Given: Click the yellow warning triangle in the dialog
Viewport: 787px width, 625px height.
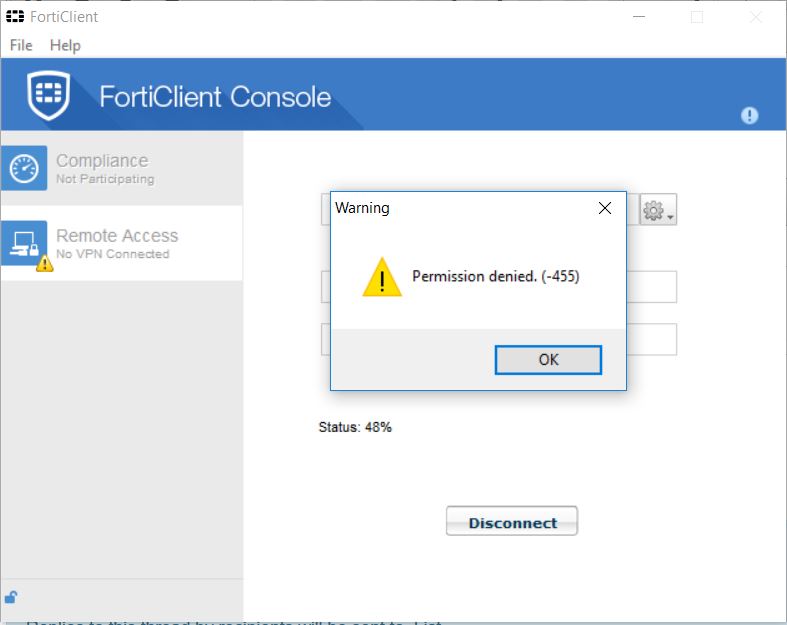Looking at the screenshot, I should (381, 277).
